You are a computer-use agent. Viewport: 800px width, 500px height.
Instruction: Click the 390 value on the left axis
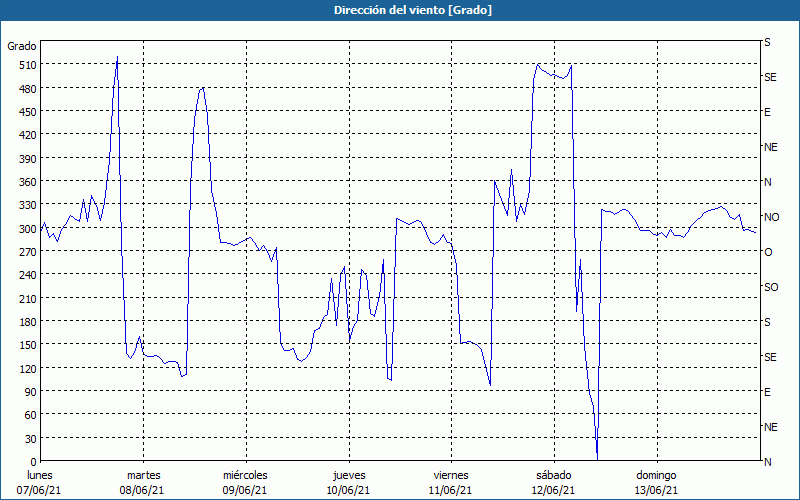(x=28, y=159)
